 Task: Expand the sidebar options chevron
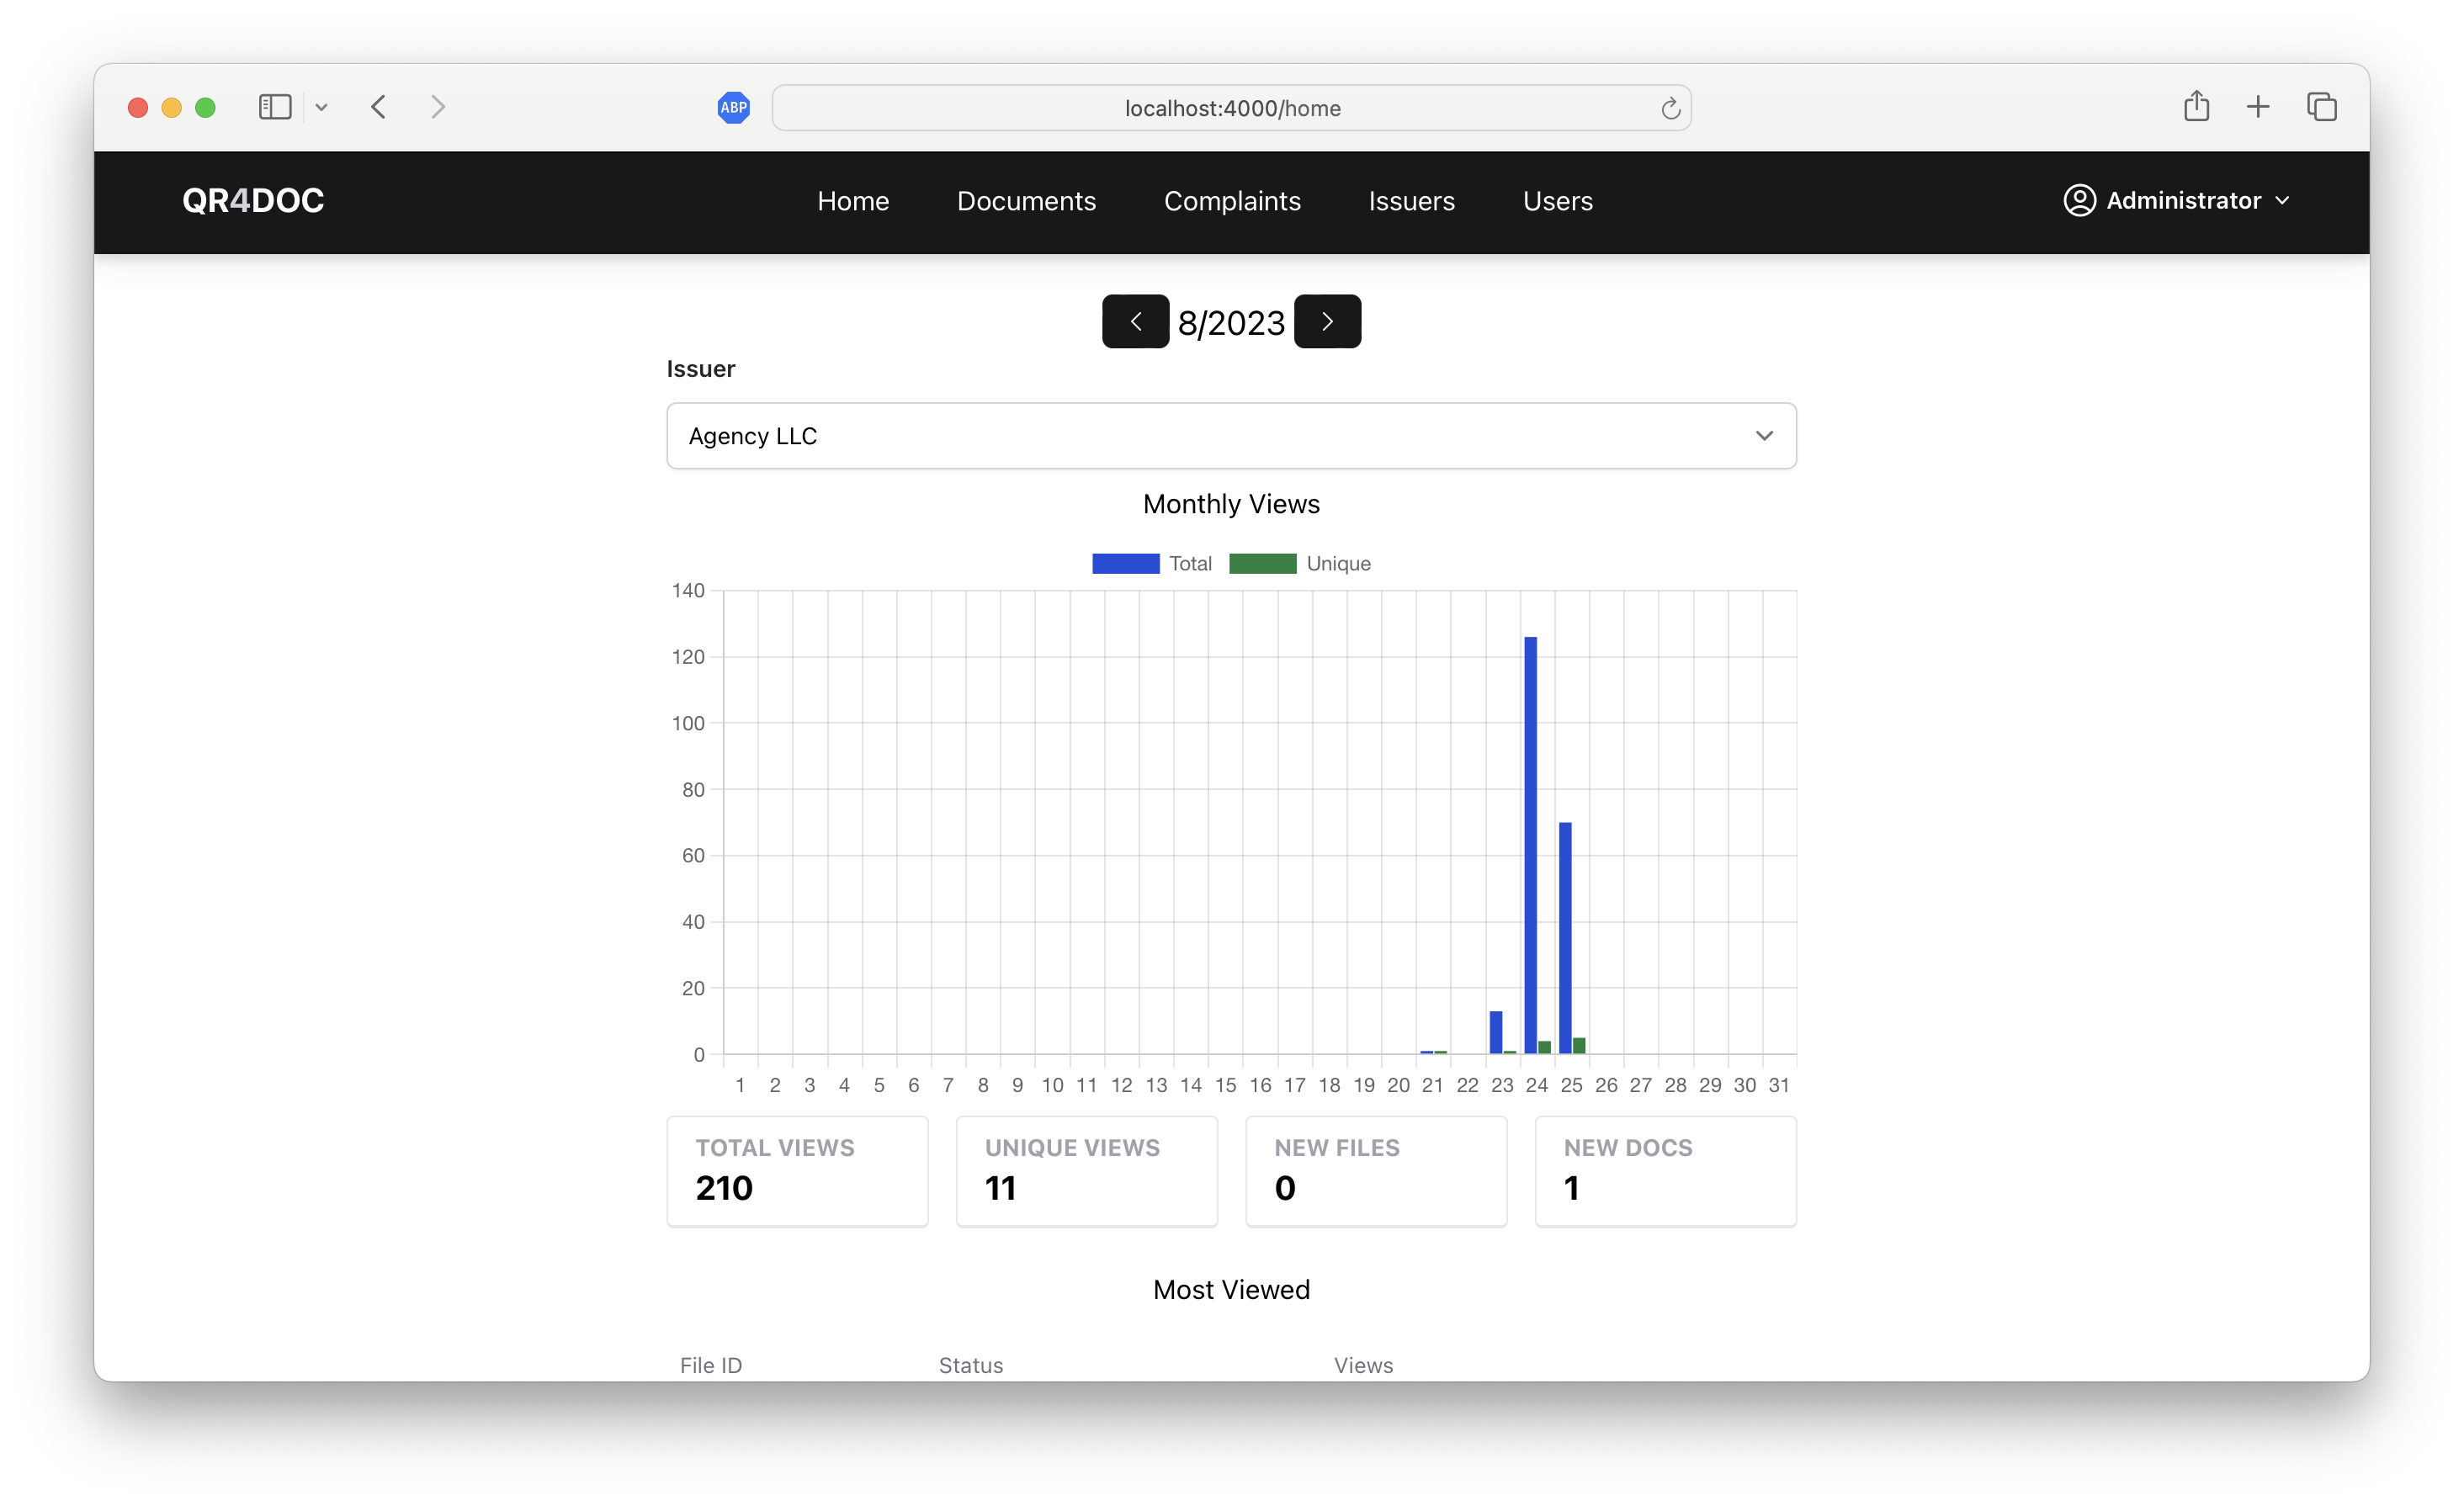[x=321, y=107]
